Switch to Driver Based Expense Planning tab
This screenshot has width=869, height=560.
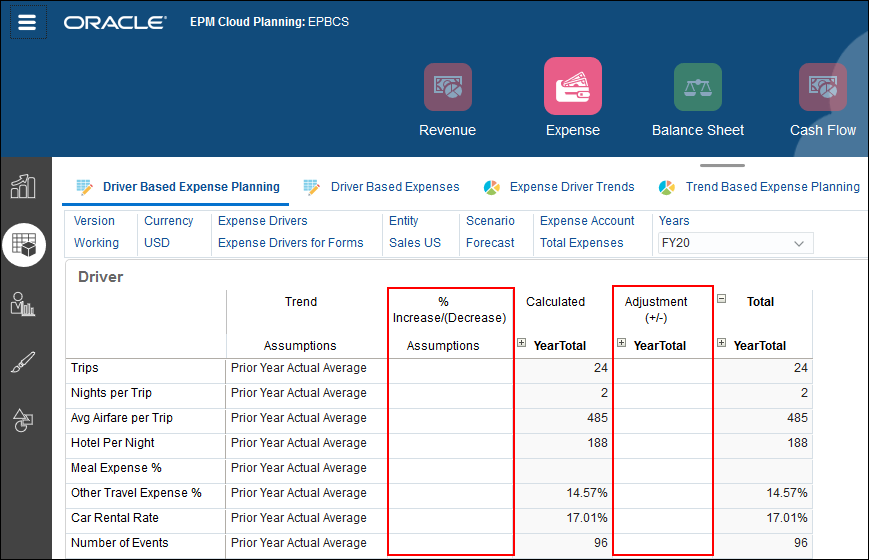click(191, 187)
